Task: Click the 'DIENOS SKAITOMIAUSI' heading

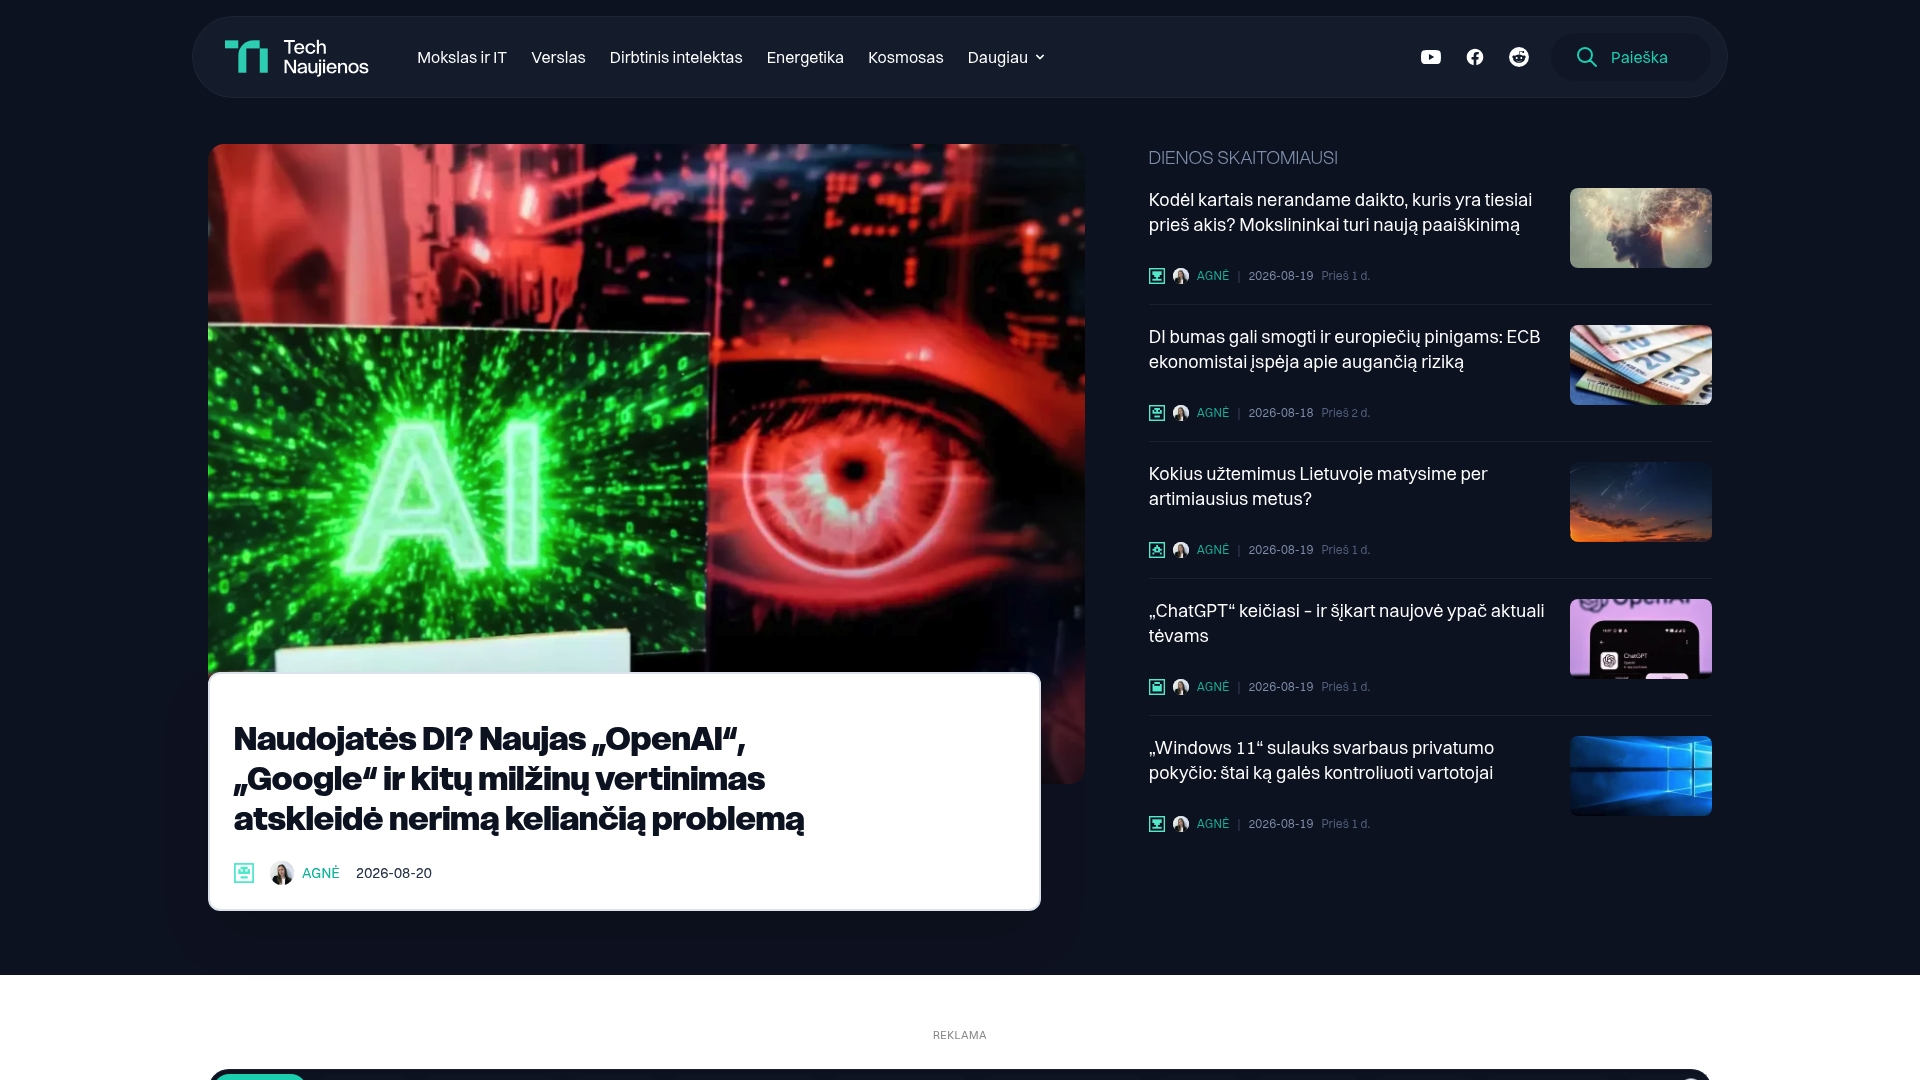Action: [1243, 158]
